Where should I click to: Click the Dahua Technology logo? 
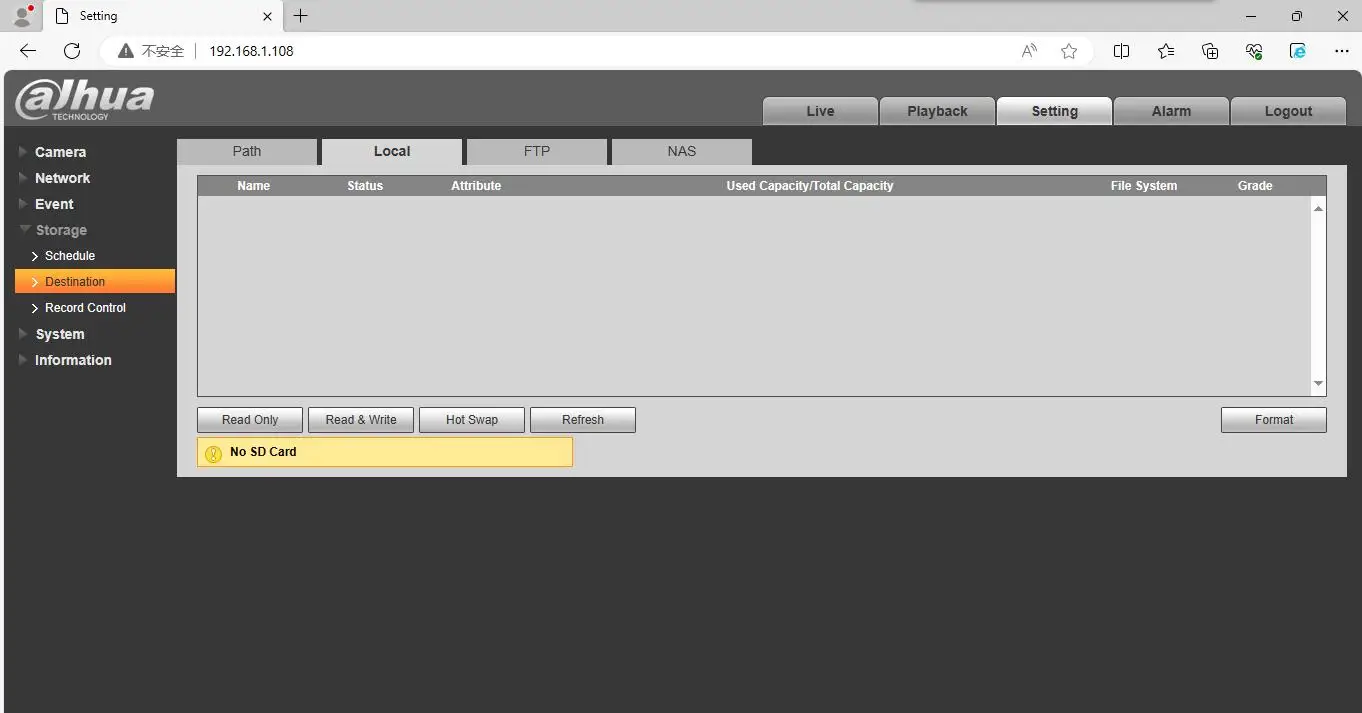[85, 100]
